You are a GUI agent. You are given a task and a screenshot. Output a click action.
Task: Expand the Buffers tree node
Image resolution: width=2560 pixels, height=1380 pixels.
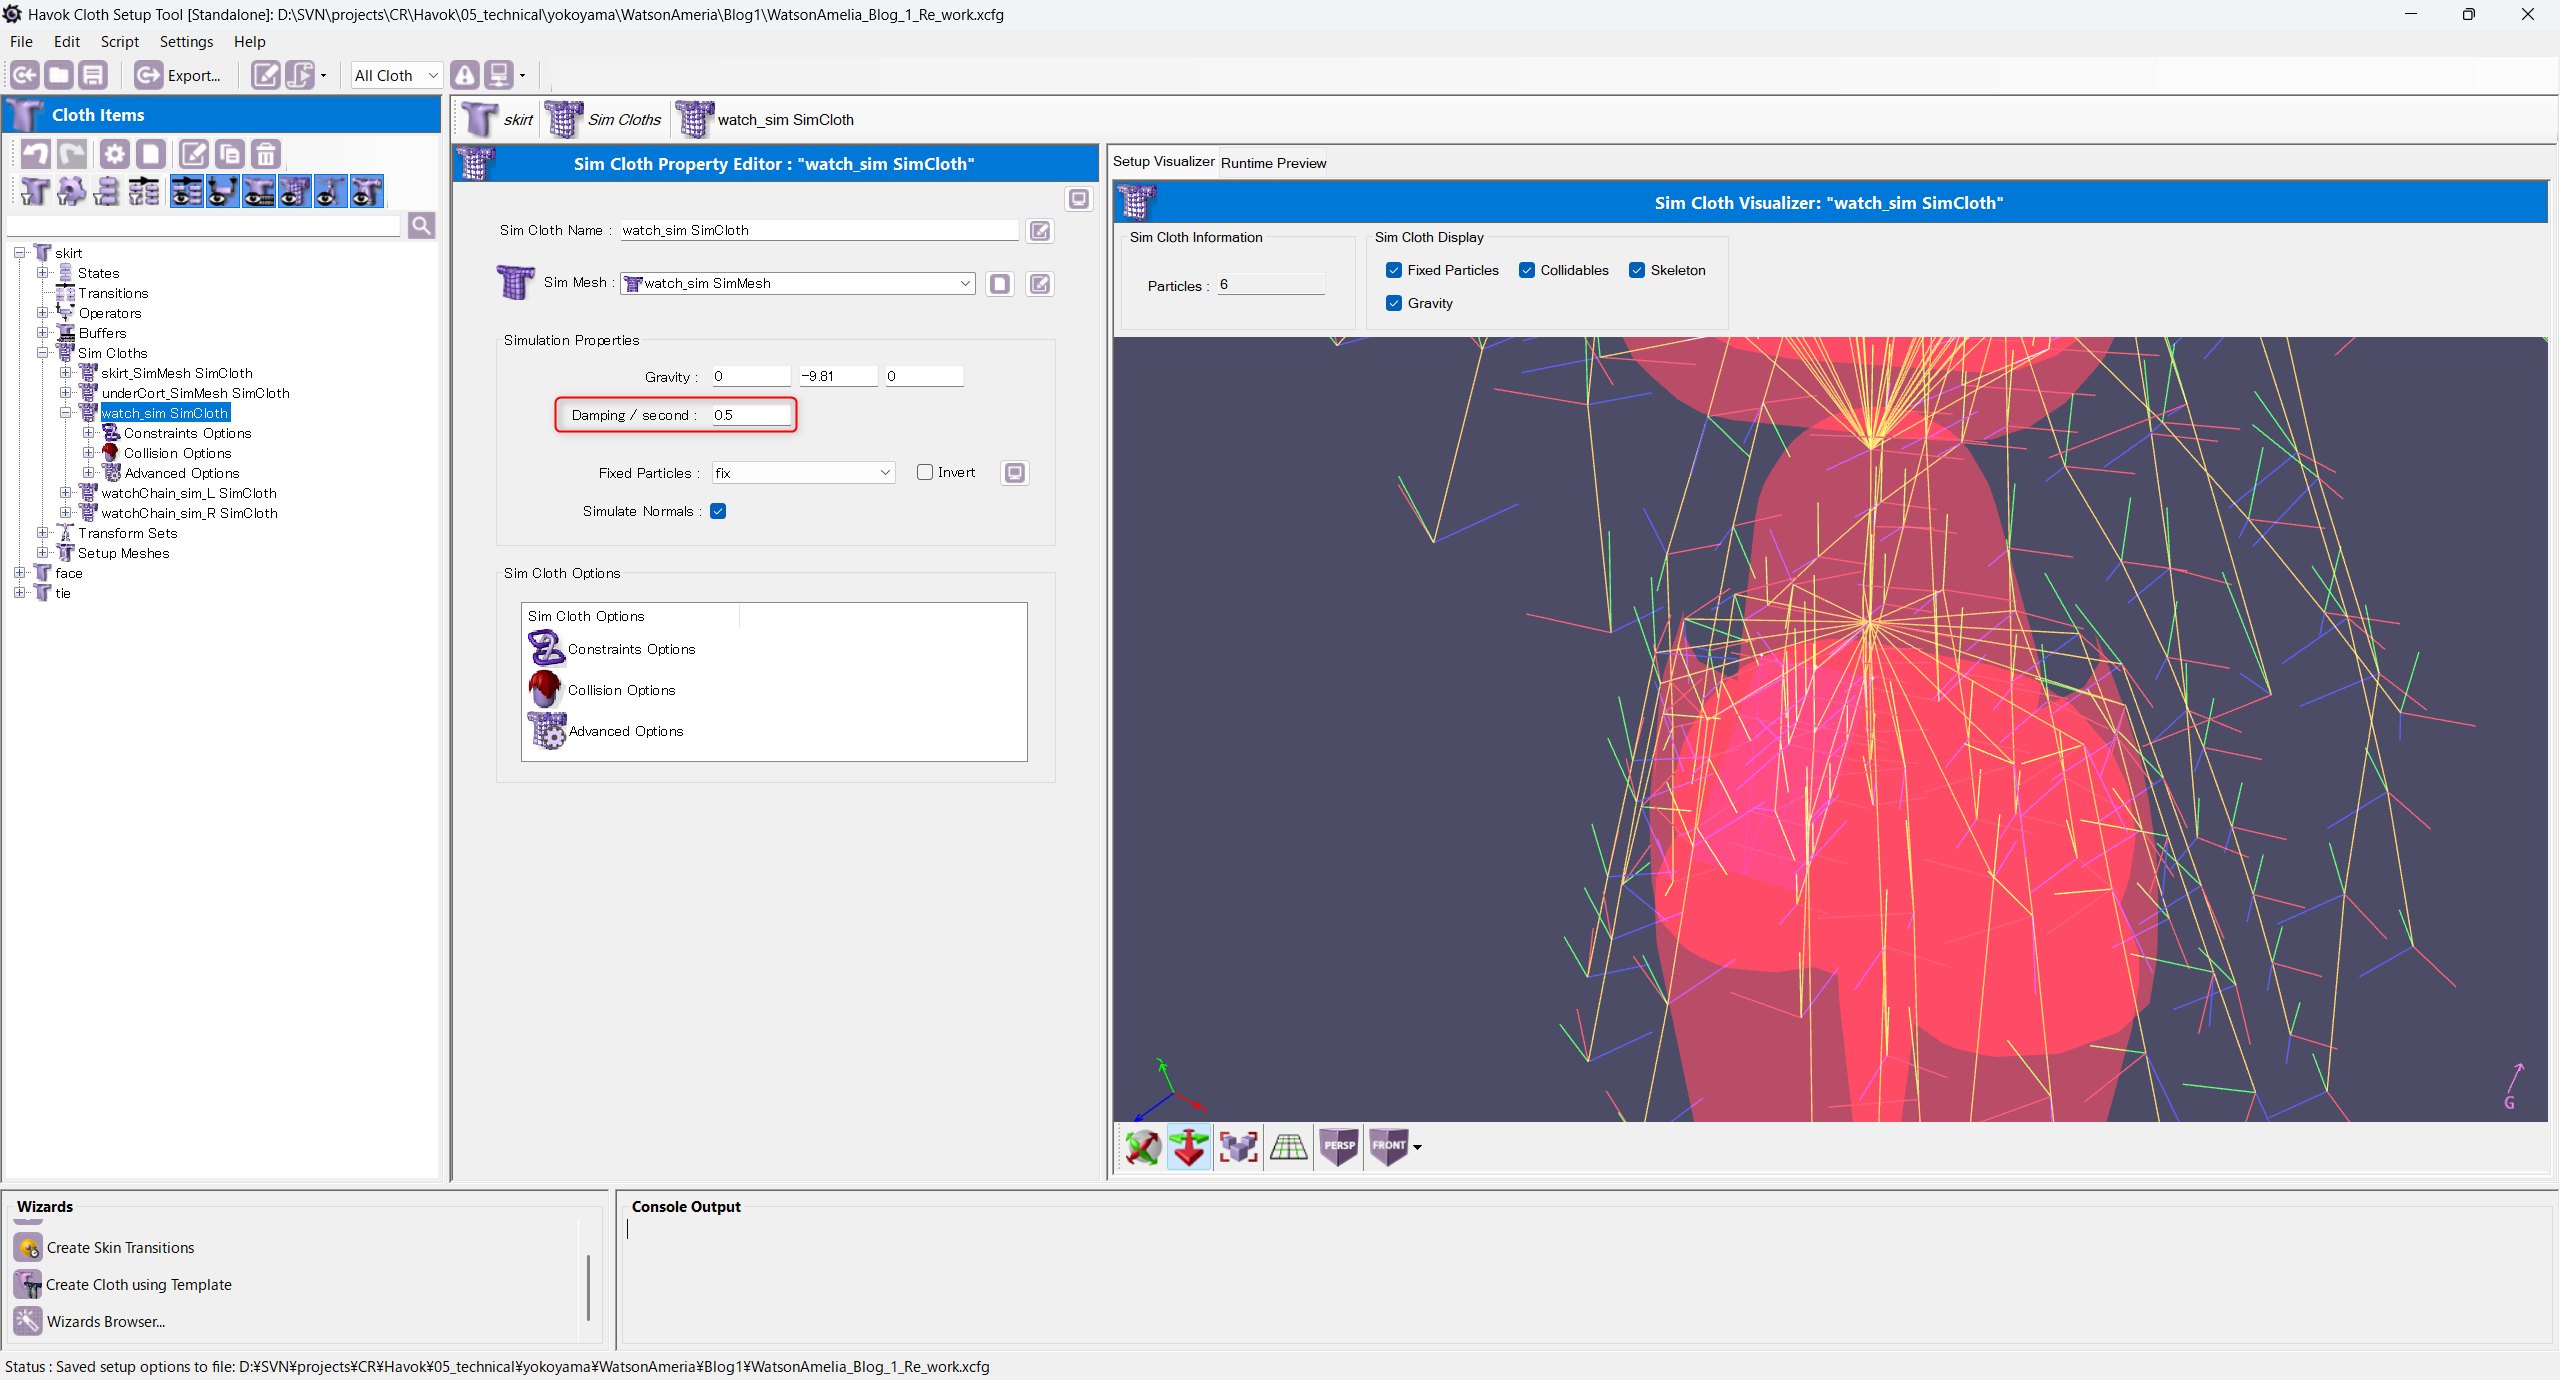[x=43, y=333]
